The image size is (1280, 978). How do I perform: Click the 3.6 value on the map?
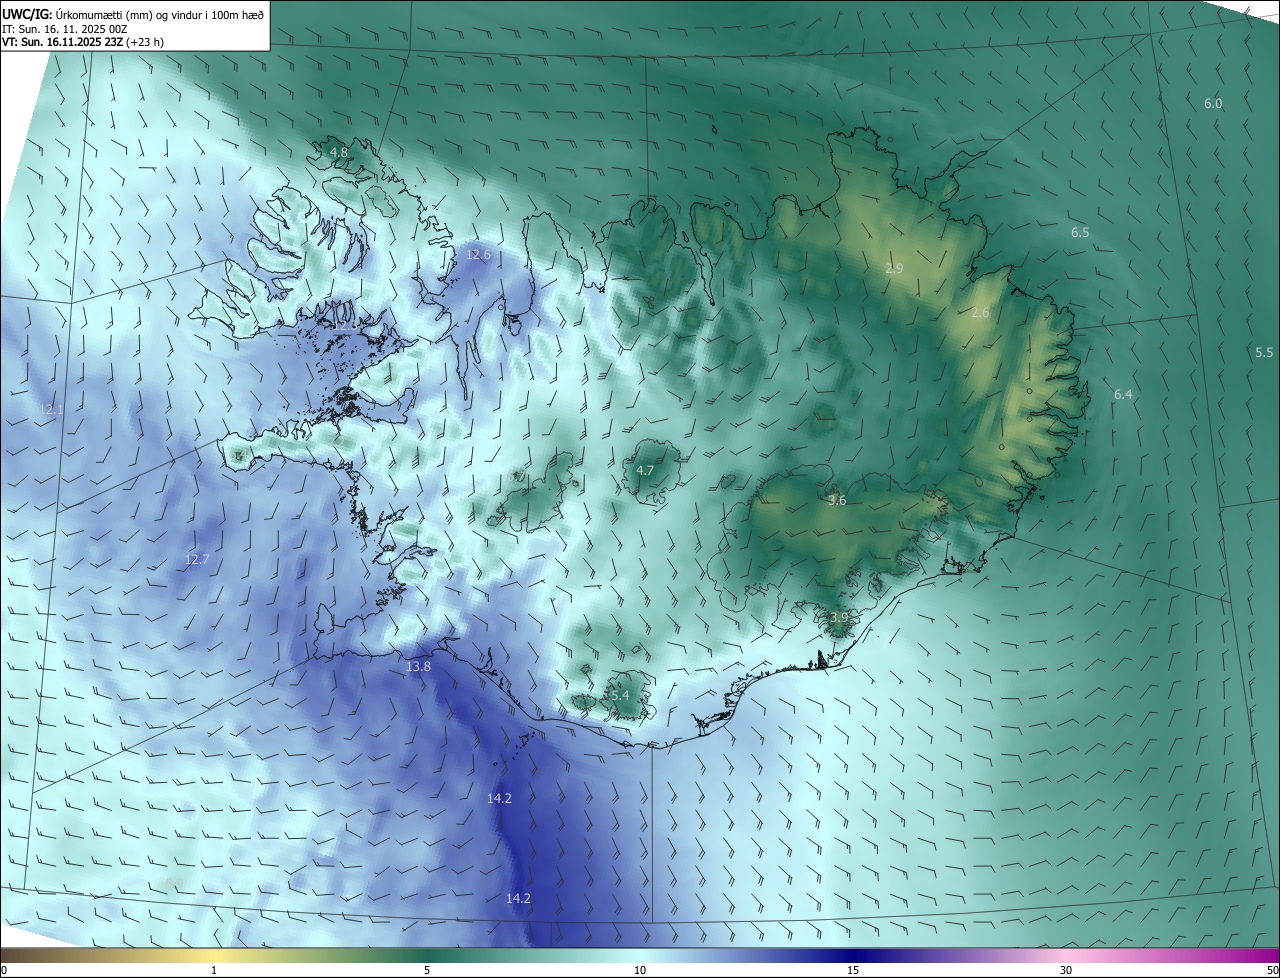tap(838, 500)
